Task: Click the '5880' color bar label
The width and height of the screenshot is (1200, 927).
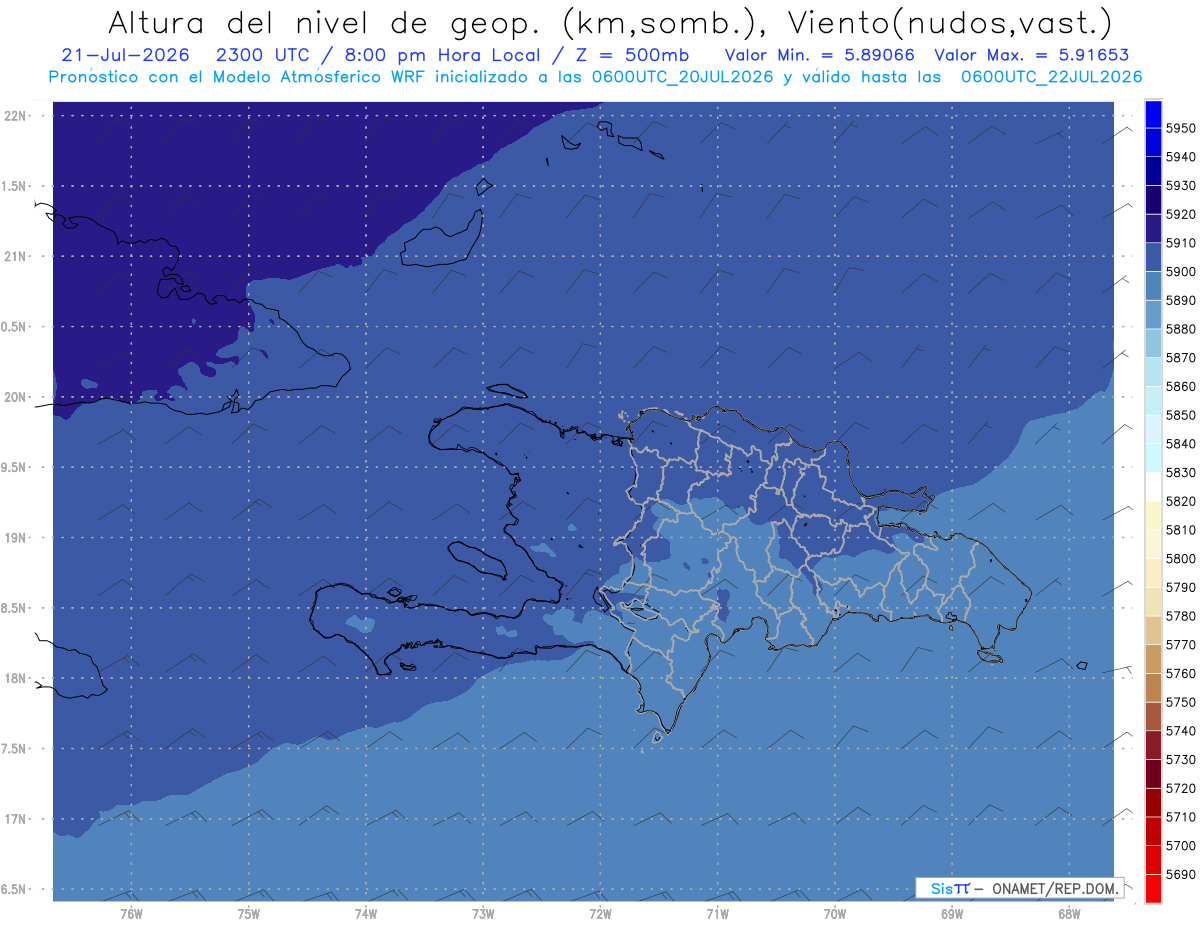Action: point(1180,329)
